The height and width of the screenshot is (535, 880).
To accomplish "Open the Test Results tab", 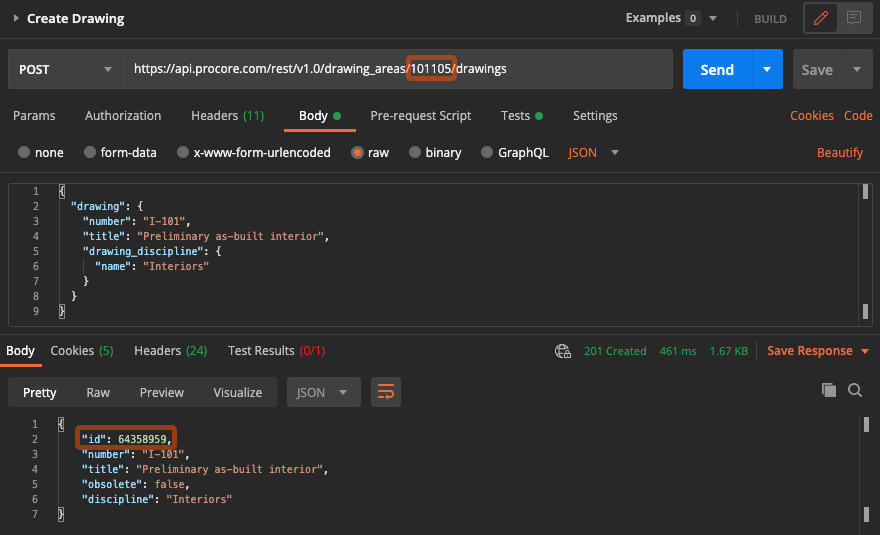I will point(276,351).
